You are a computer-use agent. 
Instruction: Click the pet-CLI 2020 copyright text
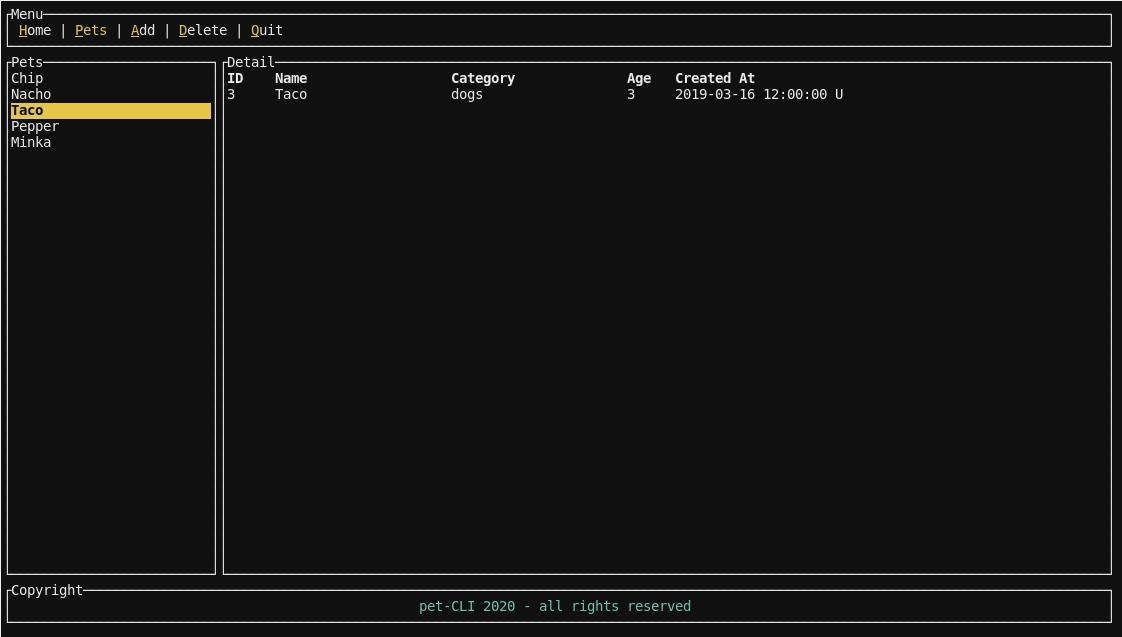click(555, 606)
